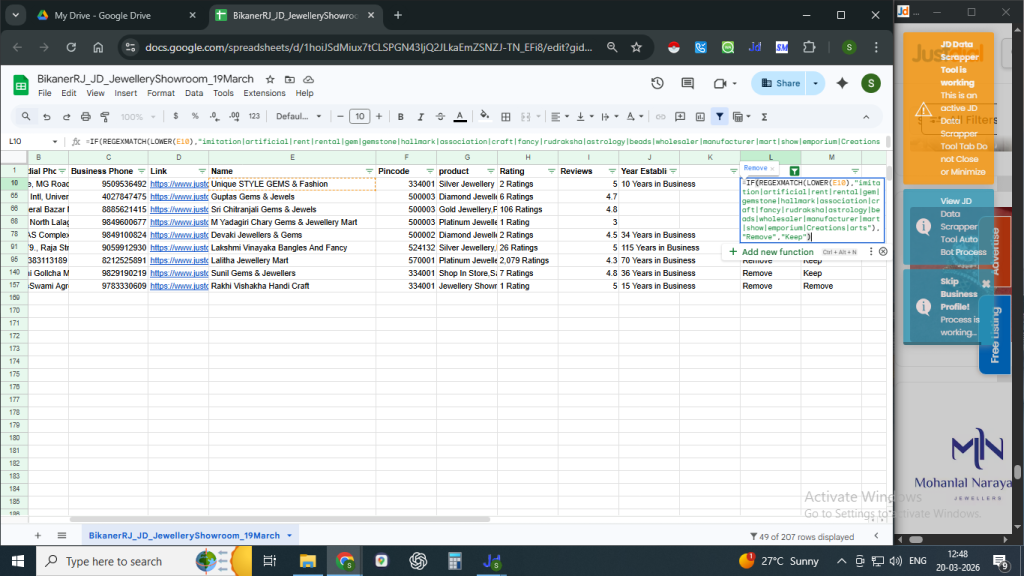The height and width of the screenshot is (576, 1024).
Task: Click the Share button
Action: 780,83
